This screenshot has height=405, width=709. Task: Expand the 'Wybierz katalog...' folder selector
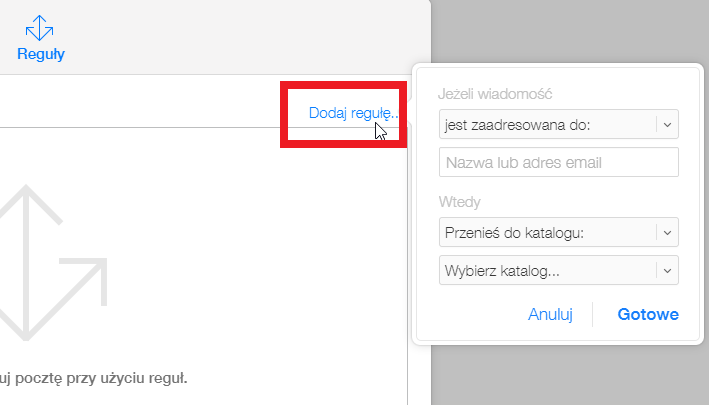(558, 270)
